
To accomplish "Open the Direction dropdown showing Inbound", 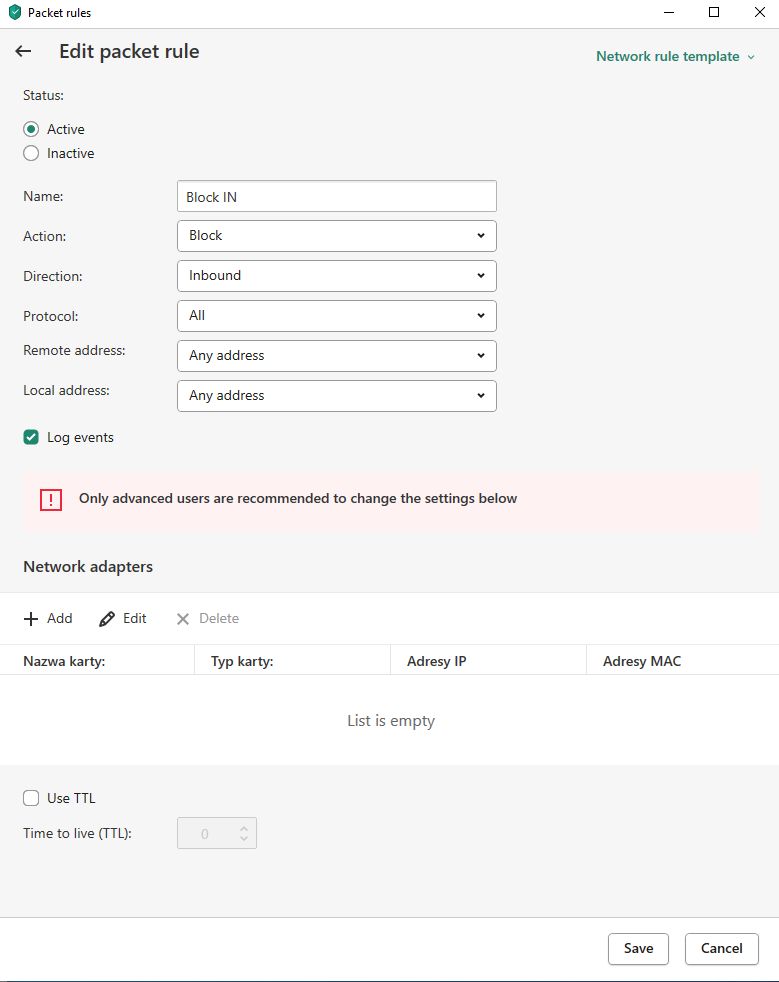I will click(336, 276).
